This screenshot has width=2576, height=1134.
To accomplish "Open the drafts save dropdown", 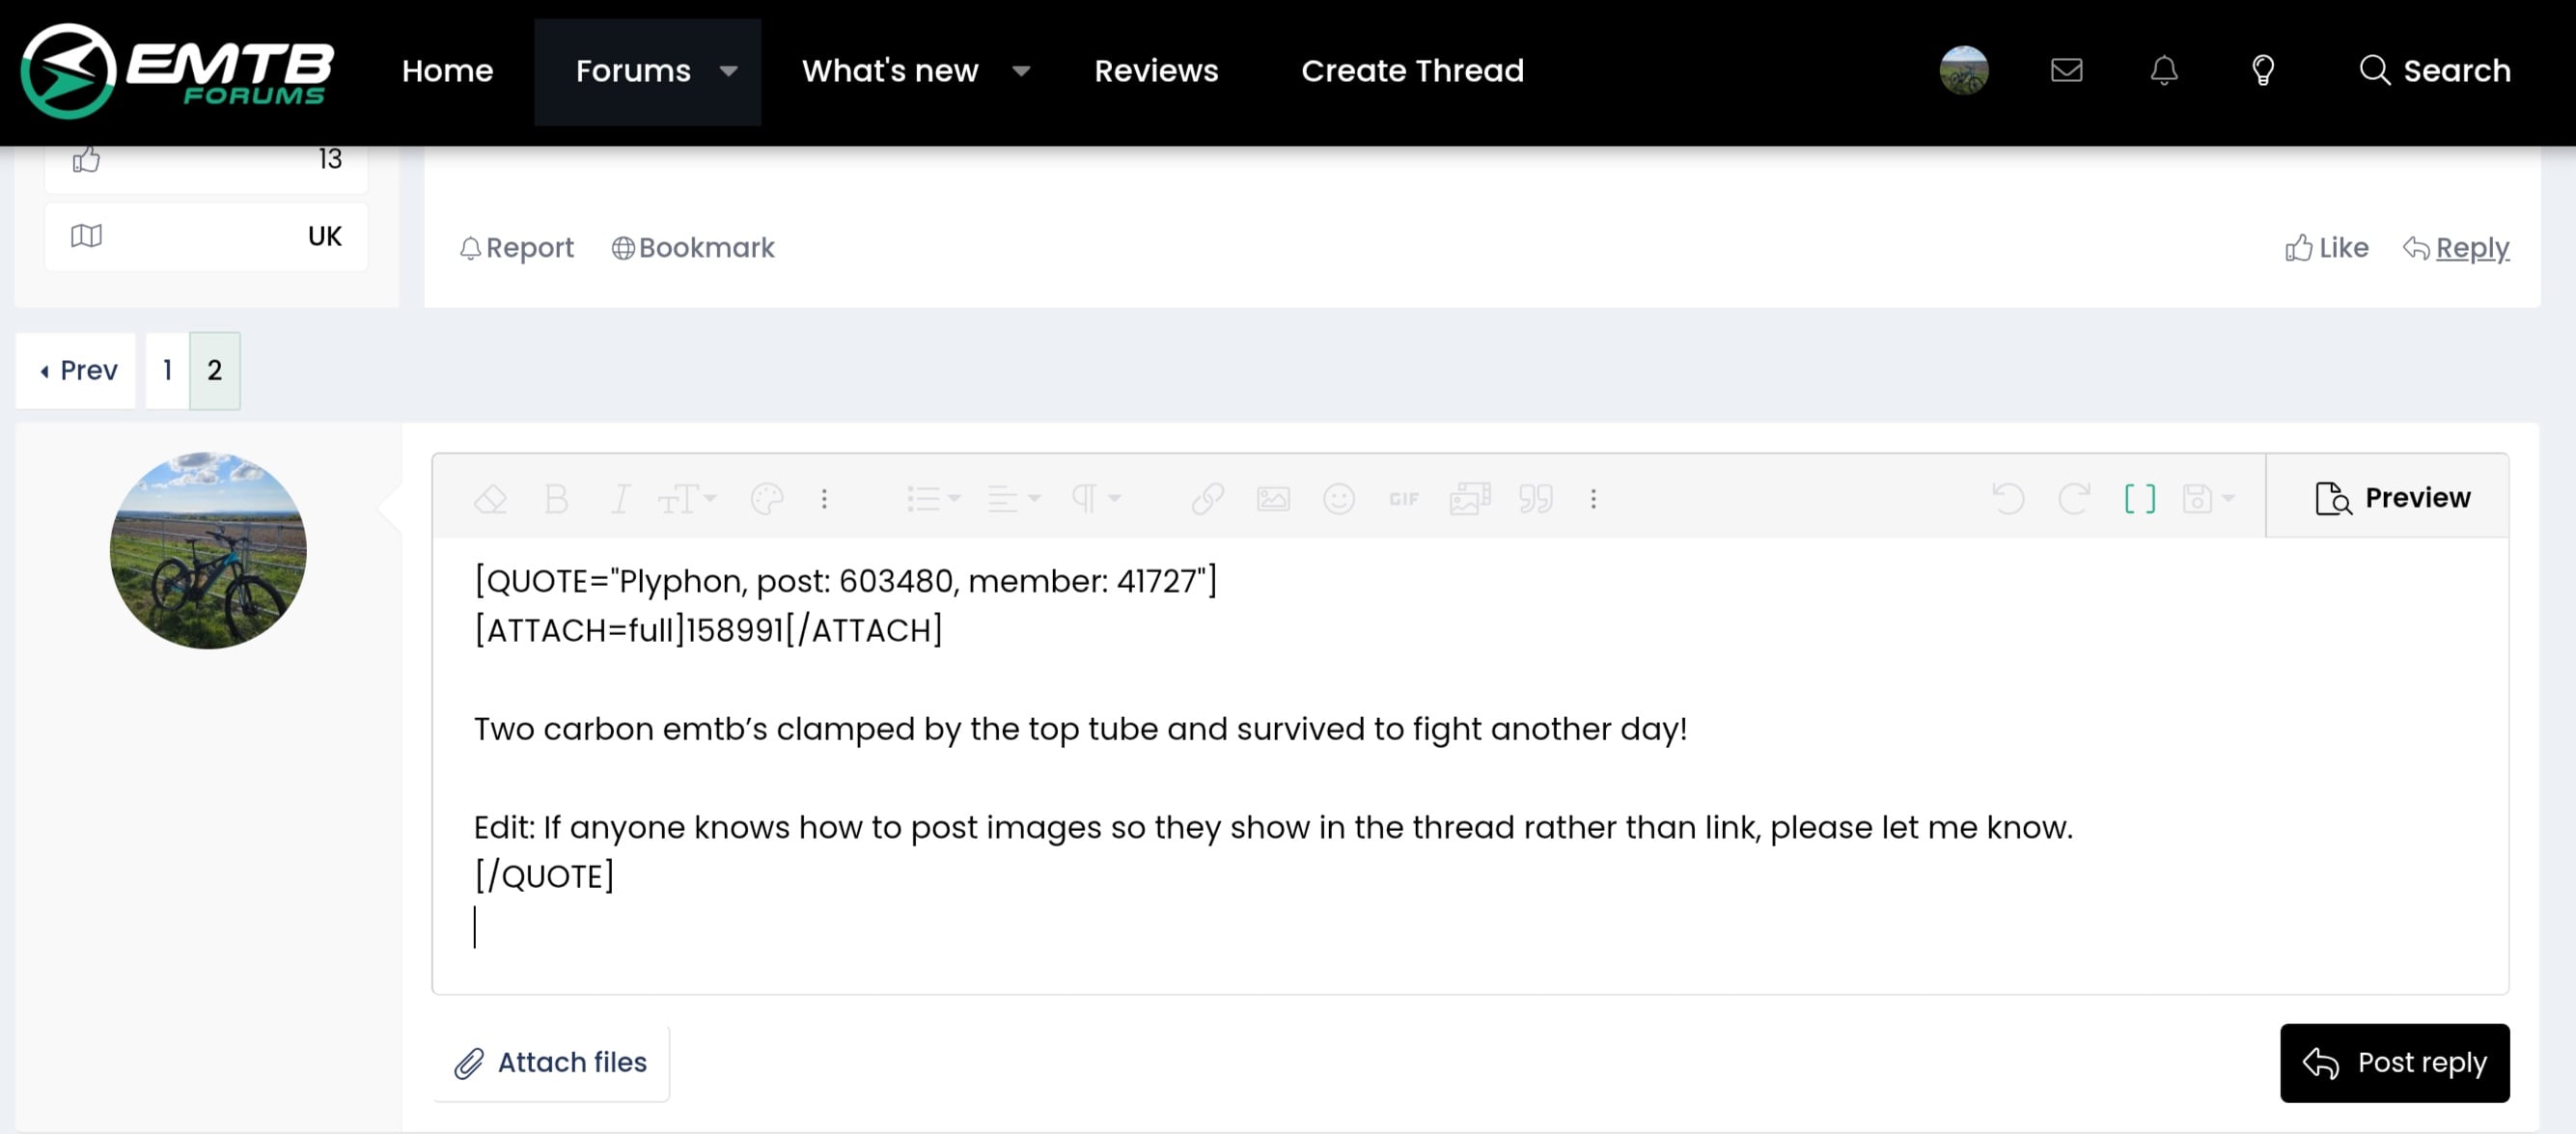I will coord(2207,498).
